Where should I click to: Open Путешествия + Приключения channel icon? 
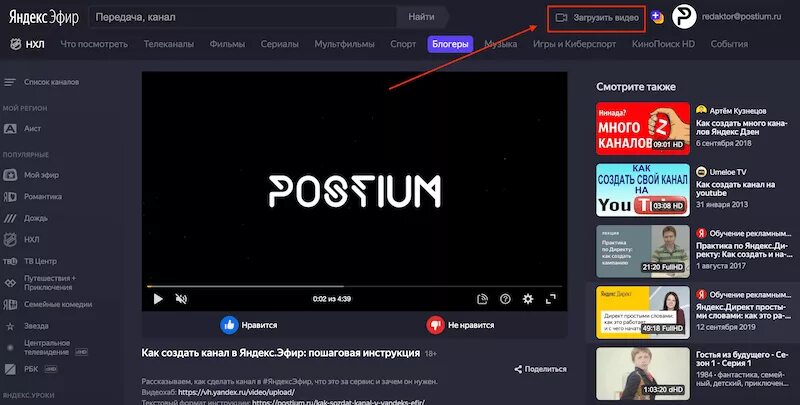click(x=10, y=283)
